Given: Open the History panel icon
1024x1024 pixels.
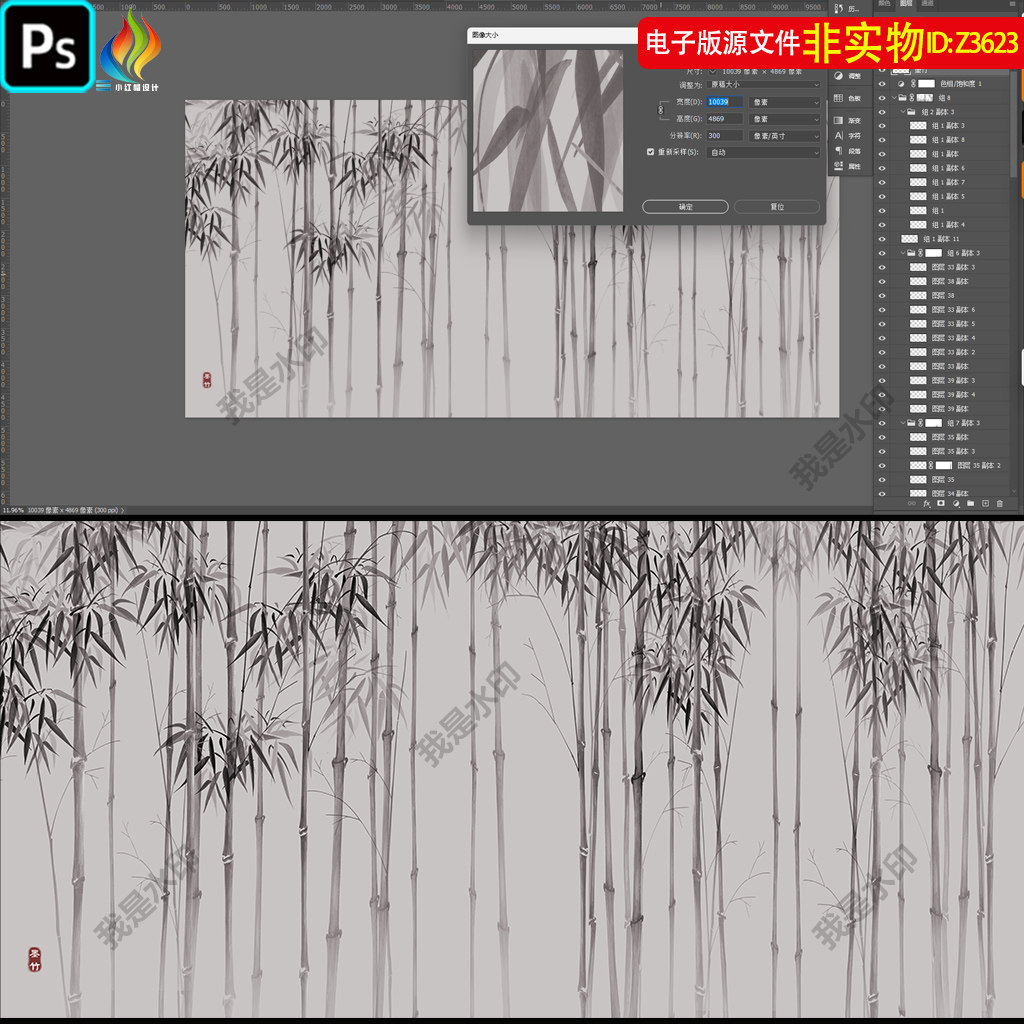Looking at the screenshot, I should [839, 8].
